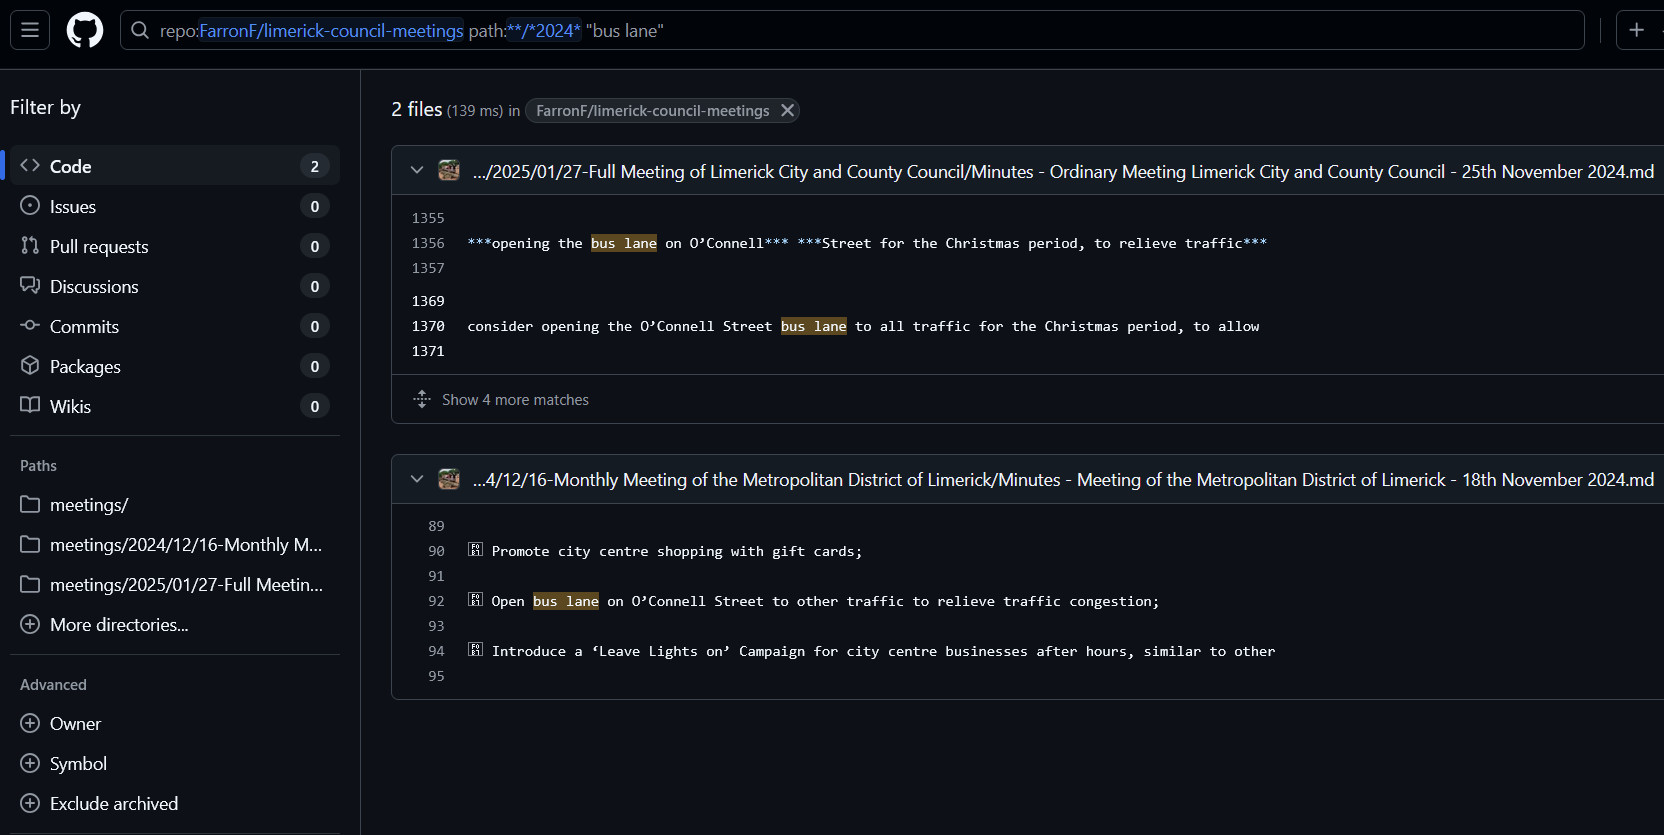Click 'consider opening the O'Connell Street' code line

point(863,326)
